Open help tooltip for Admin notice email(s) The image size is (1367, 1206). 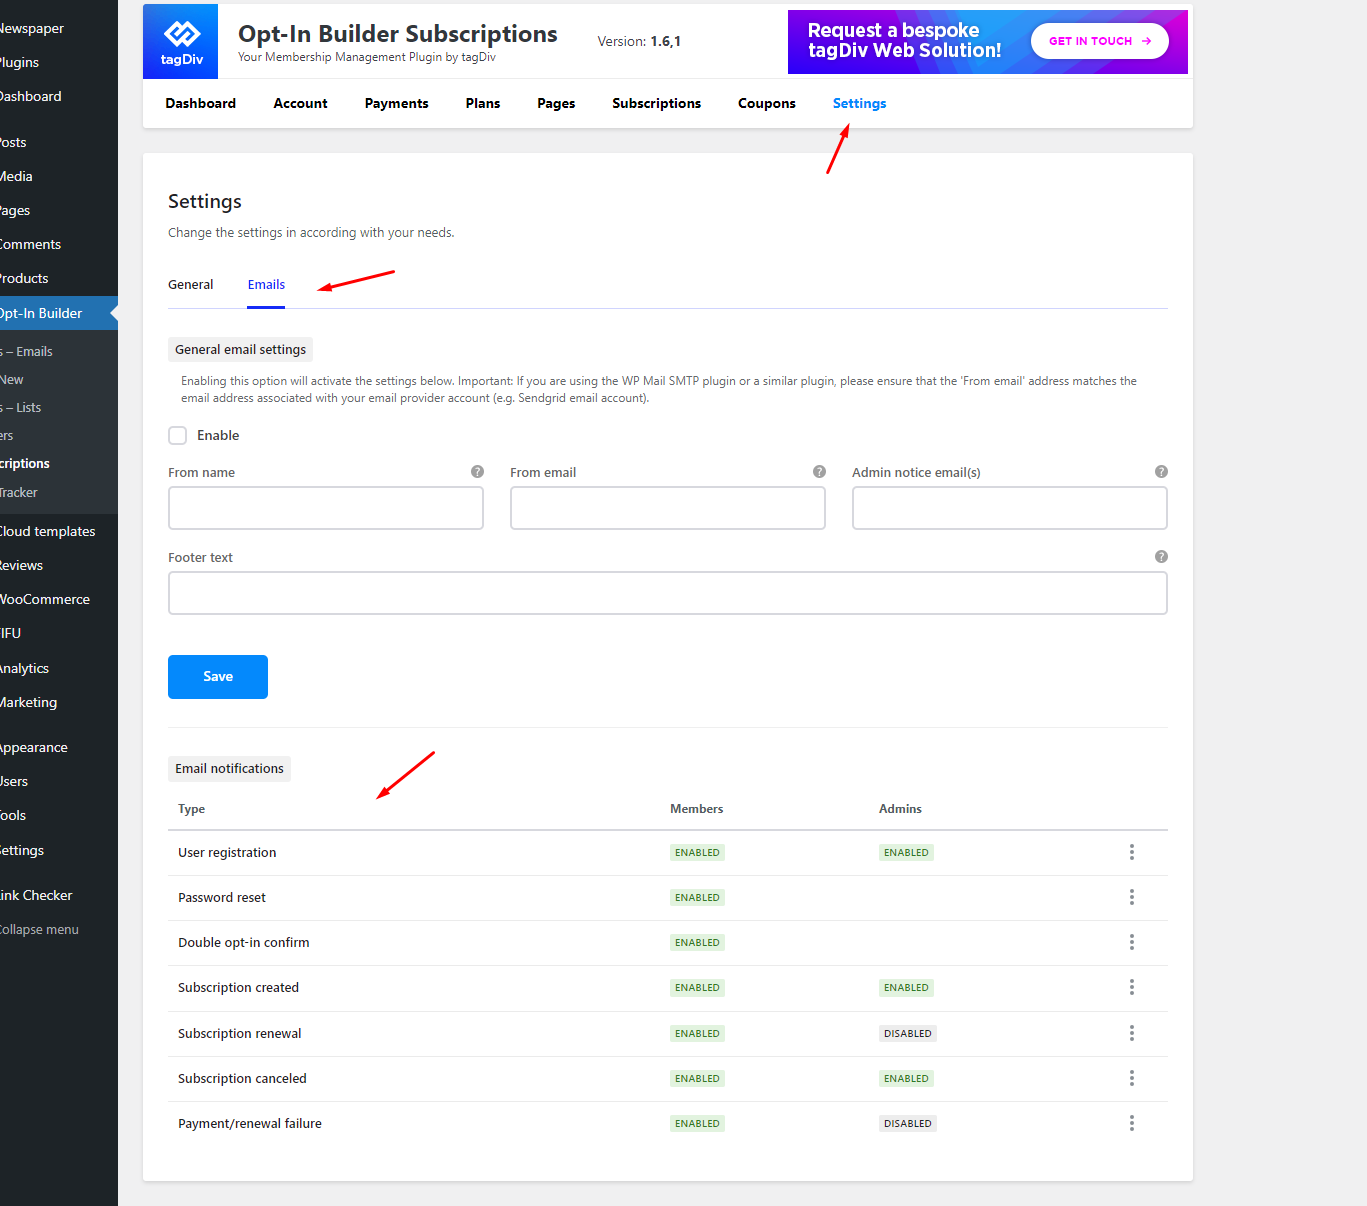pos(1161,472)
